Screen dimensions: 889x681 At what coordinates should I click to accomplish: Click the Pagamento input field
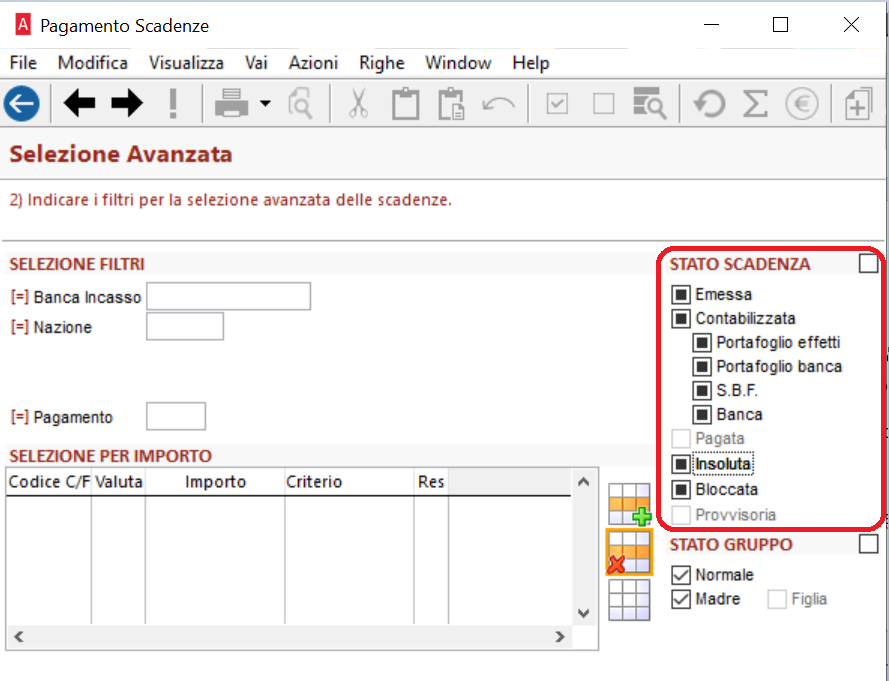coord(176,416)
